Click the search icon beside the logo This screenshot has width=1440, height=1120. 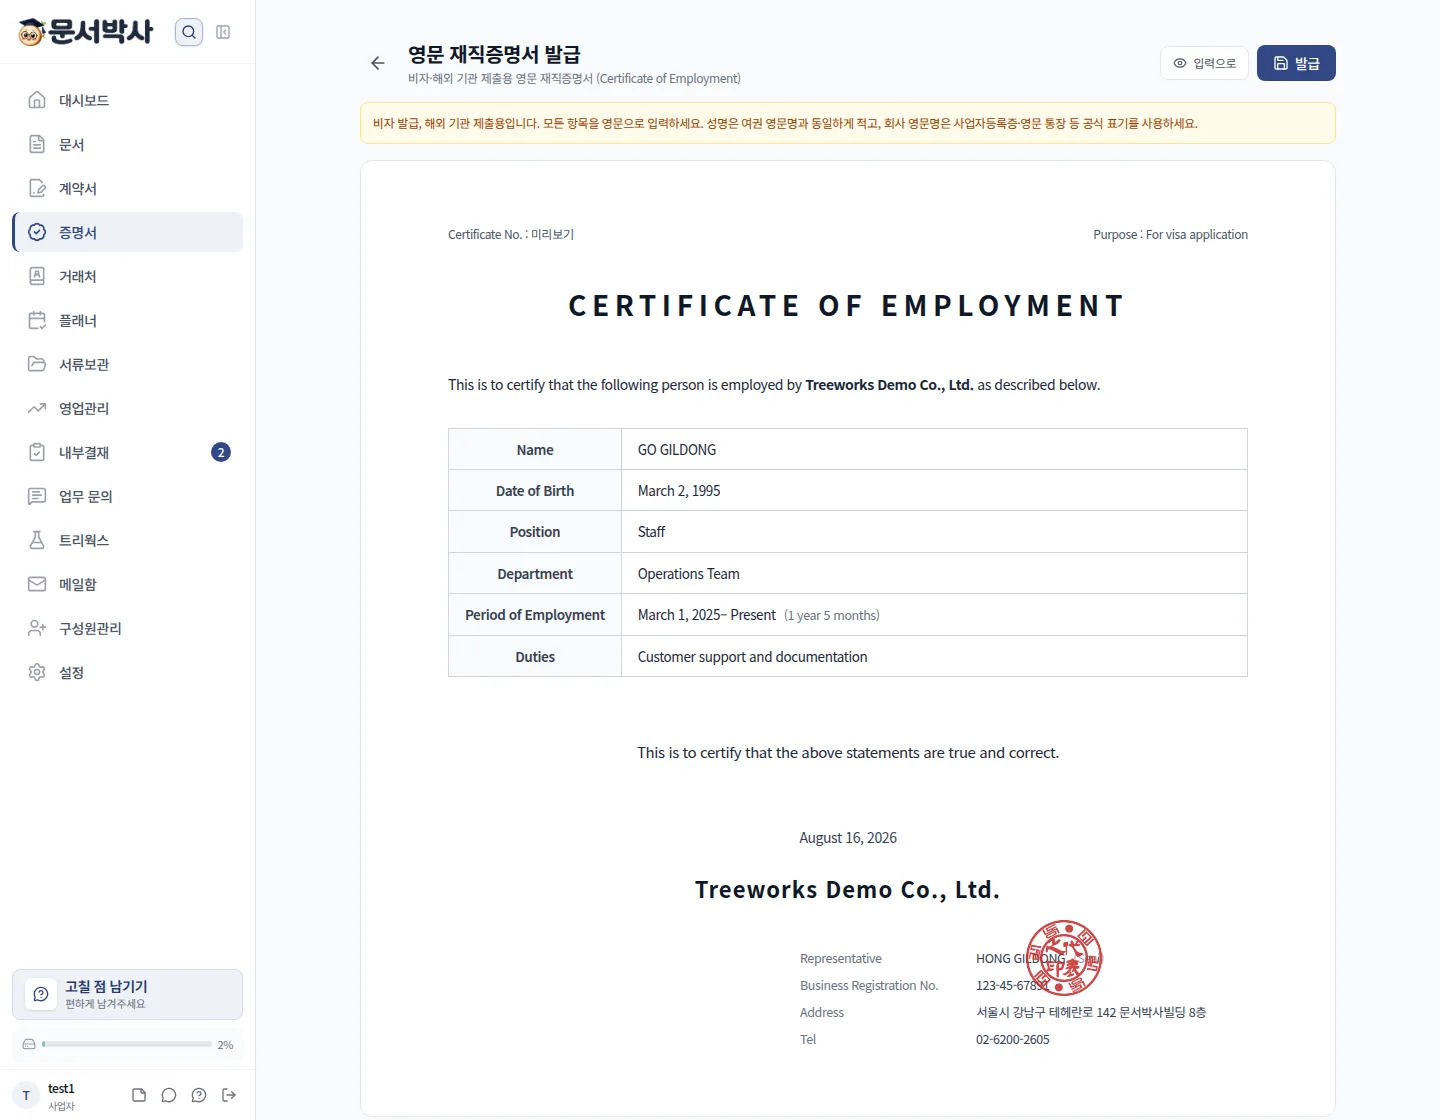pyautogui.click(x=189, y=32)
